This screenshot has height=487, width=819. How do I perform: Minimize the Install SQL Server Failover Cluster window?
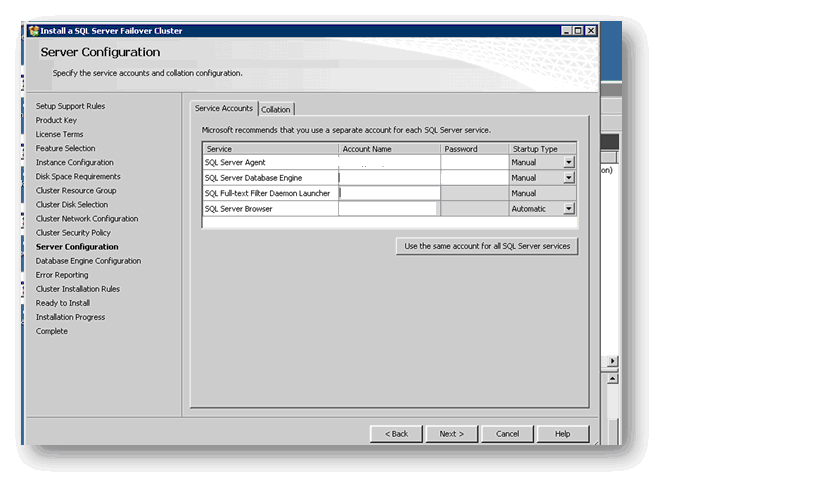point(566,31)
